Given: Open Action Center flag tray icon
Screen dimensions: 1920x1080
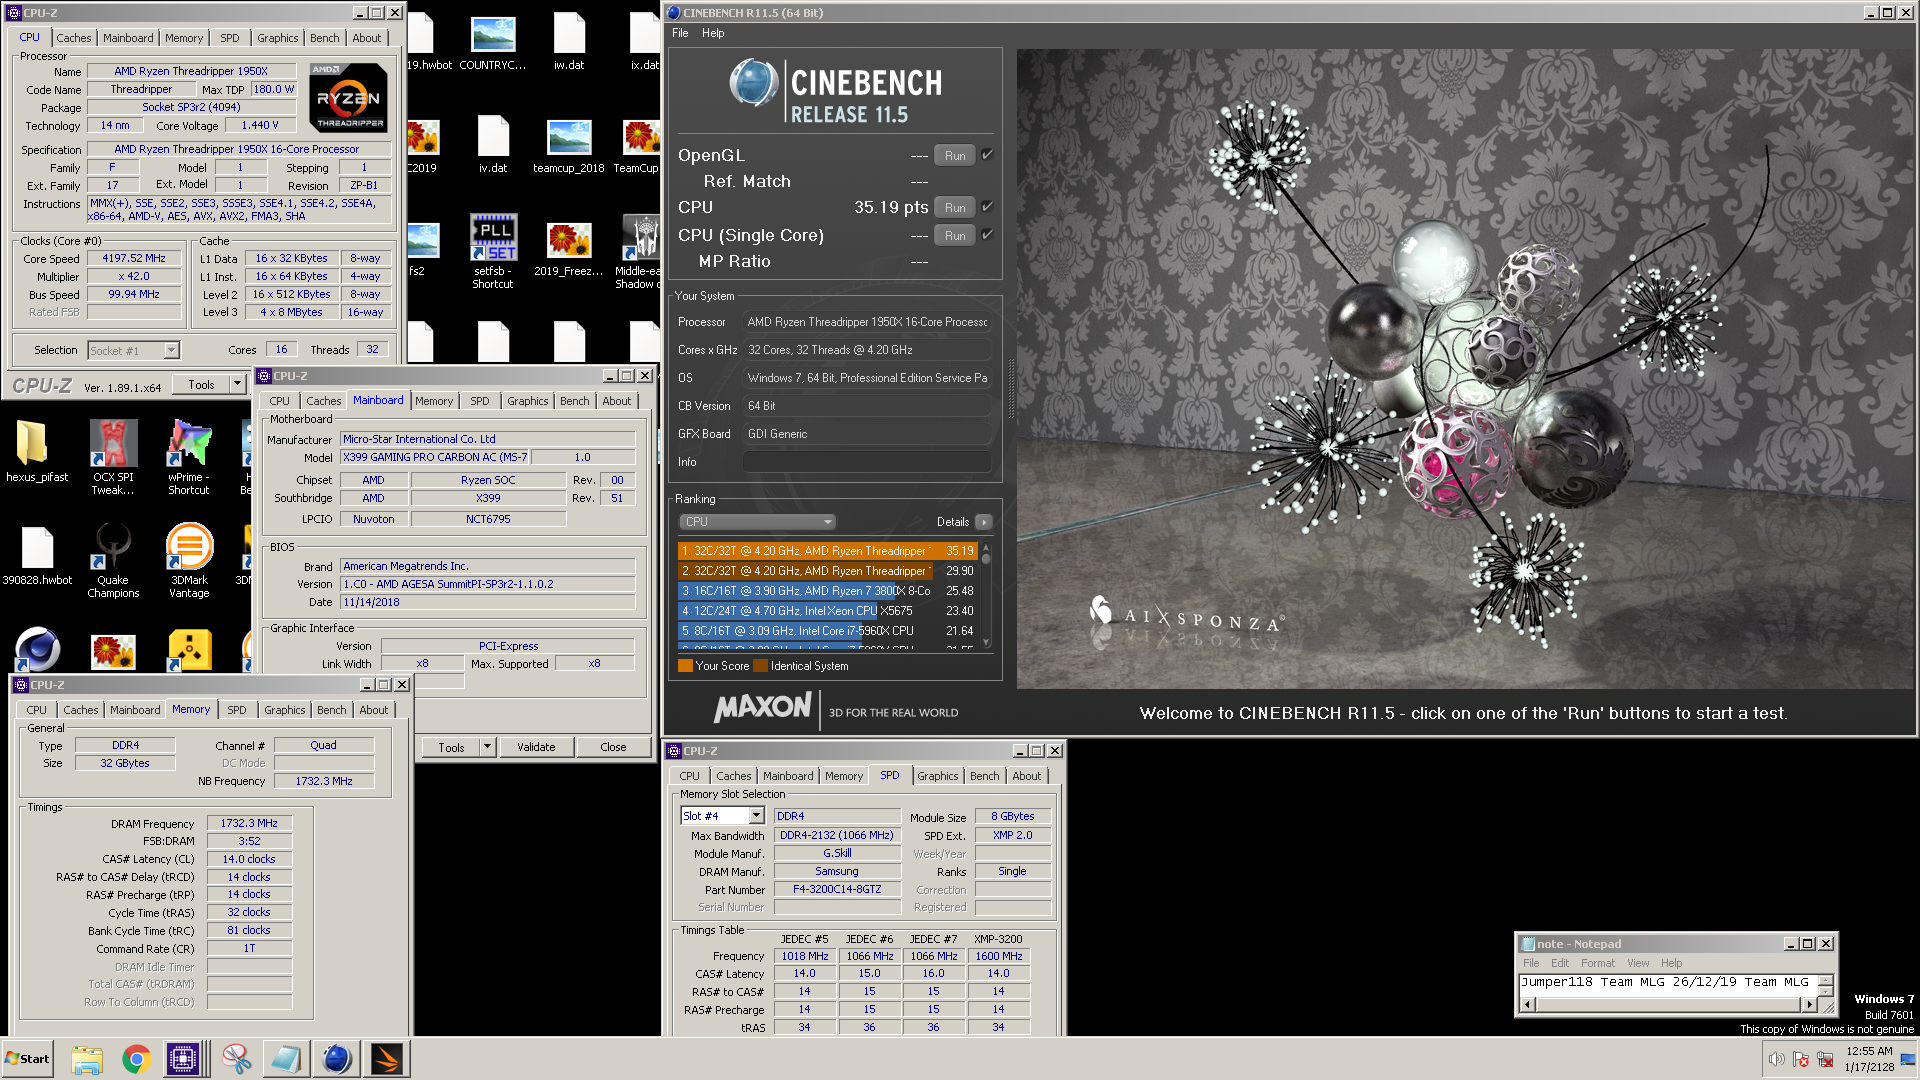Looking at the screenshot, I should [1801, 1059].
